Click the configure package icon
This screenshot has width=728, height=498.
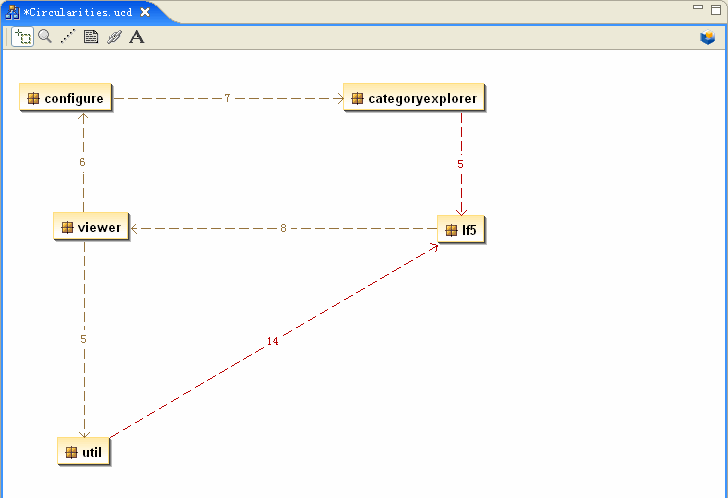click(x=33, y=98)
